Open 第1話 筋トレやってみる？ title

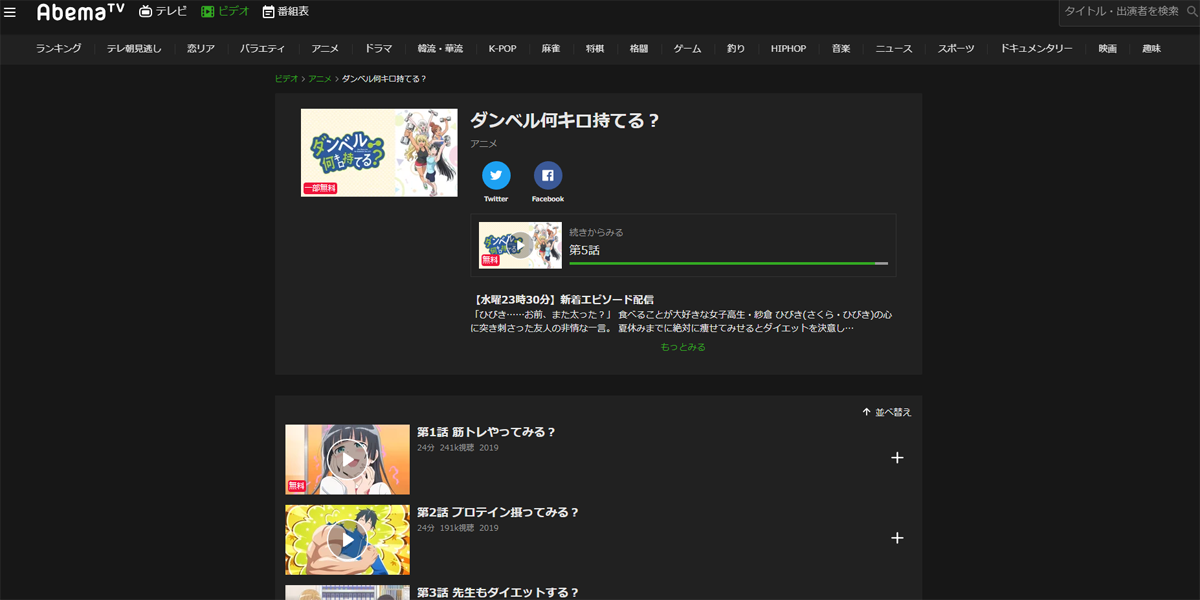[486, 432]
